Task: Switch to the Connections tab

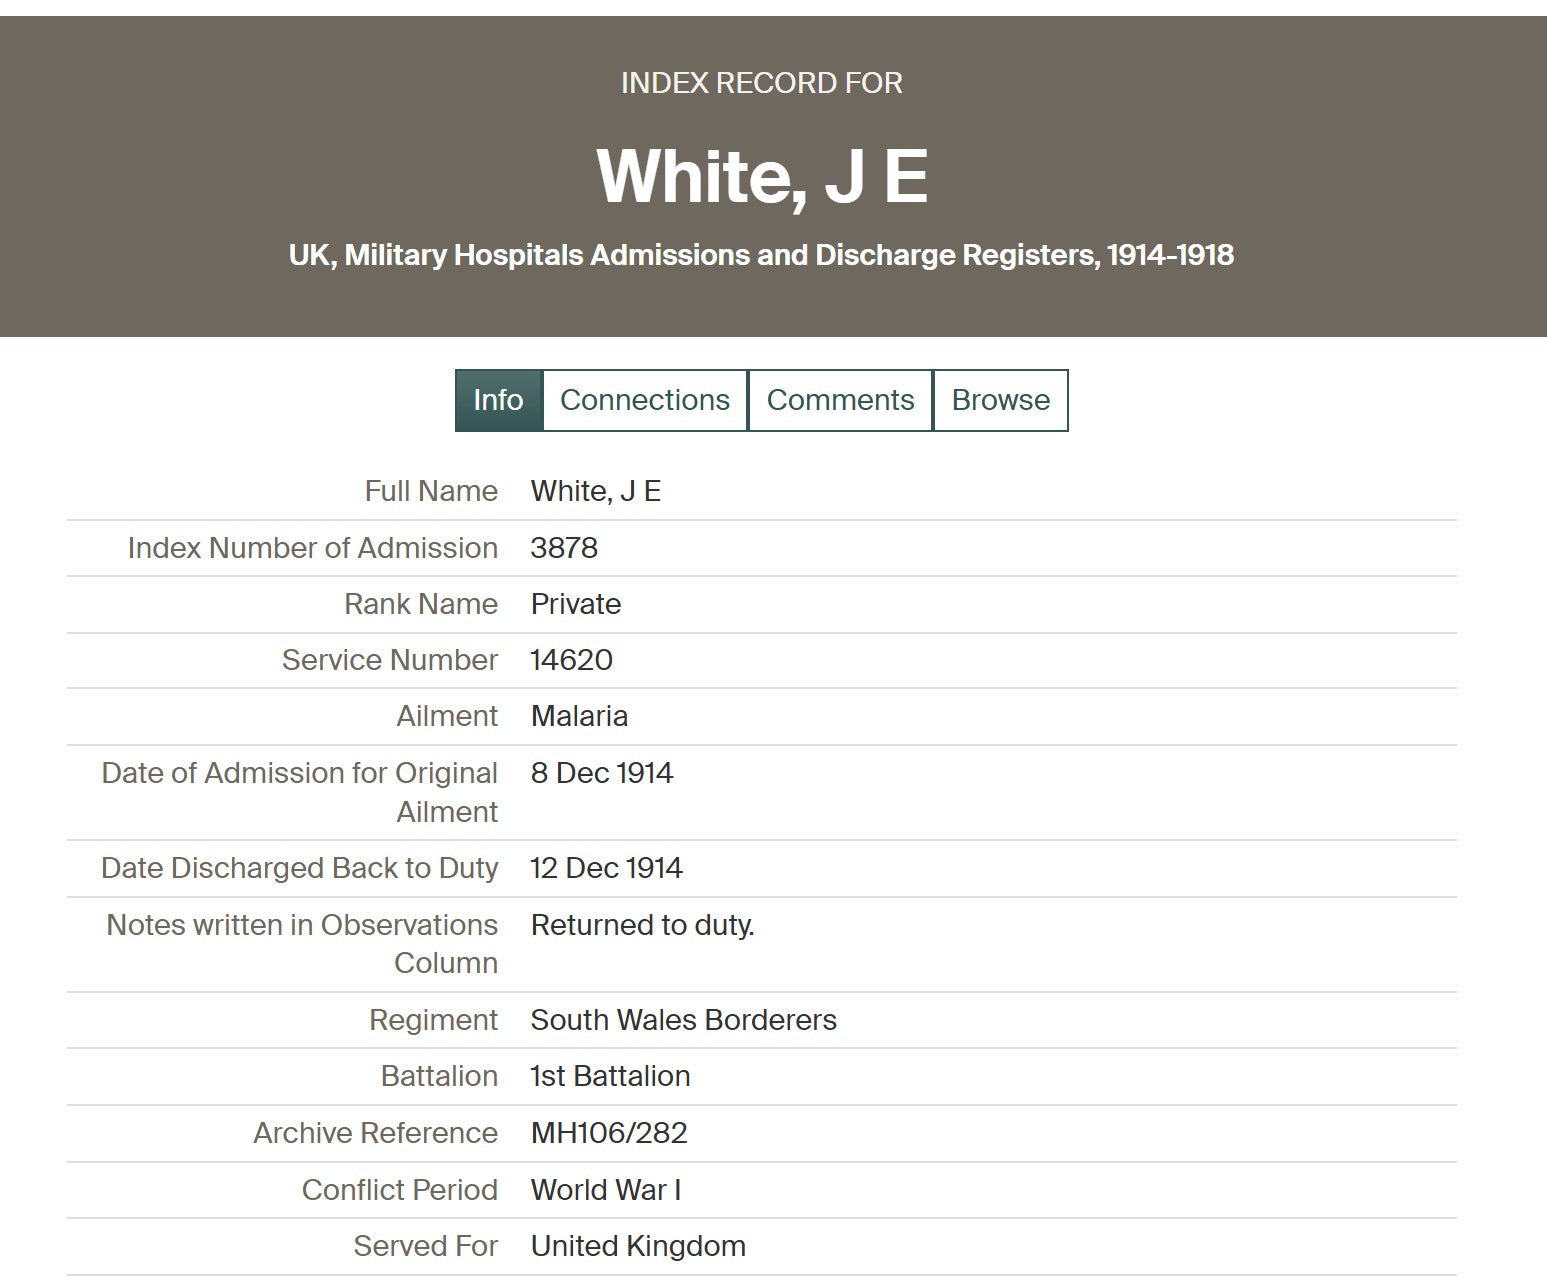Action: pyautogui.click(x=644, y=400)
